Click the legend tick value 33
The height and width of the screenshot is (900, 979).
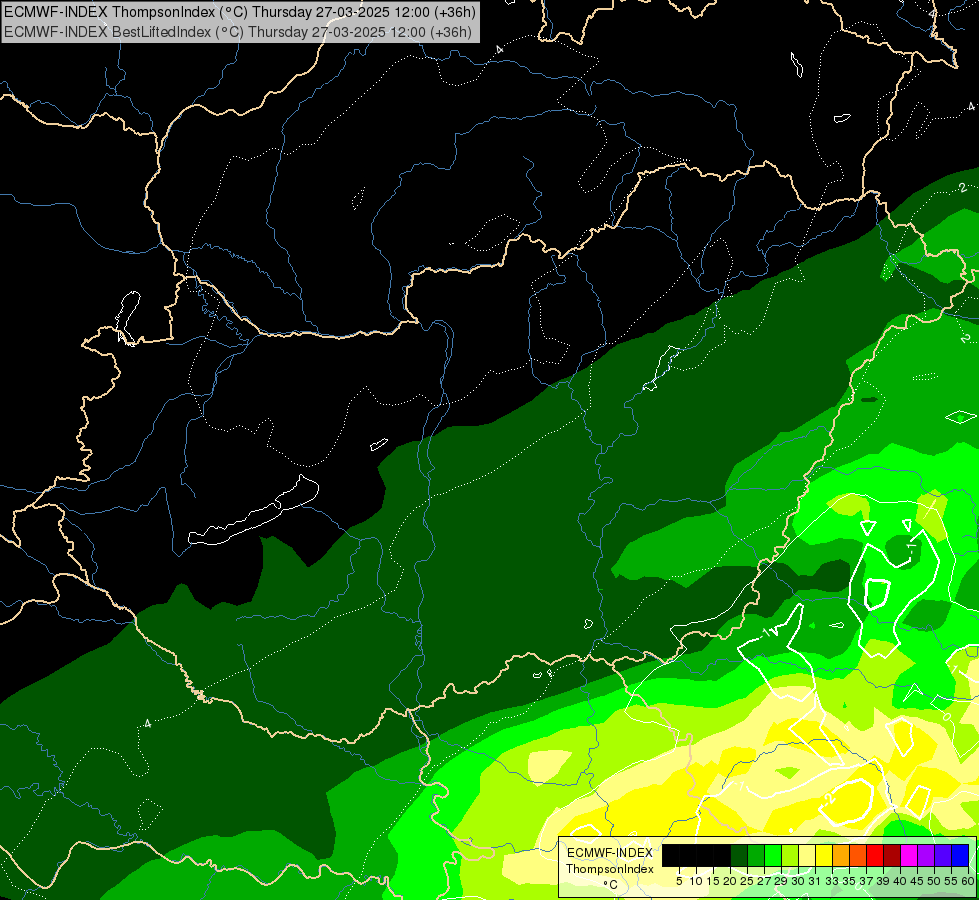click(x=833, y=881)
